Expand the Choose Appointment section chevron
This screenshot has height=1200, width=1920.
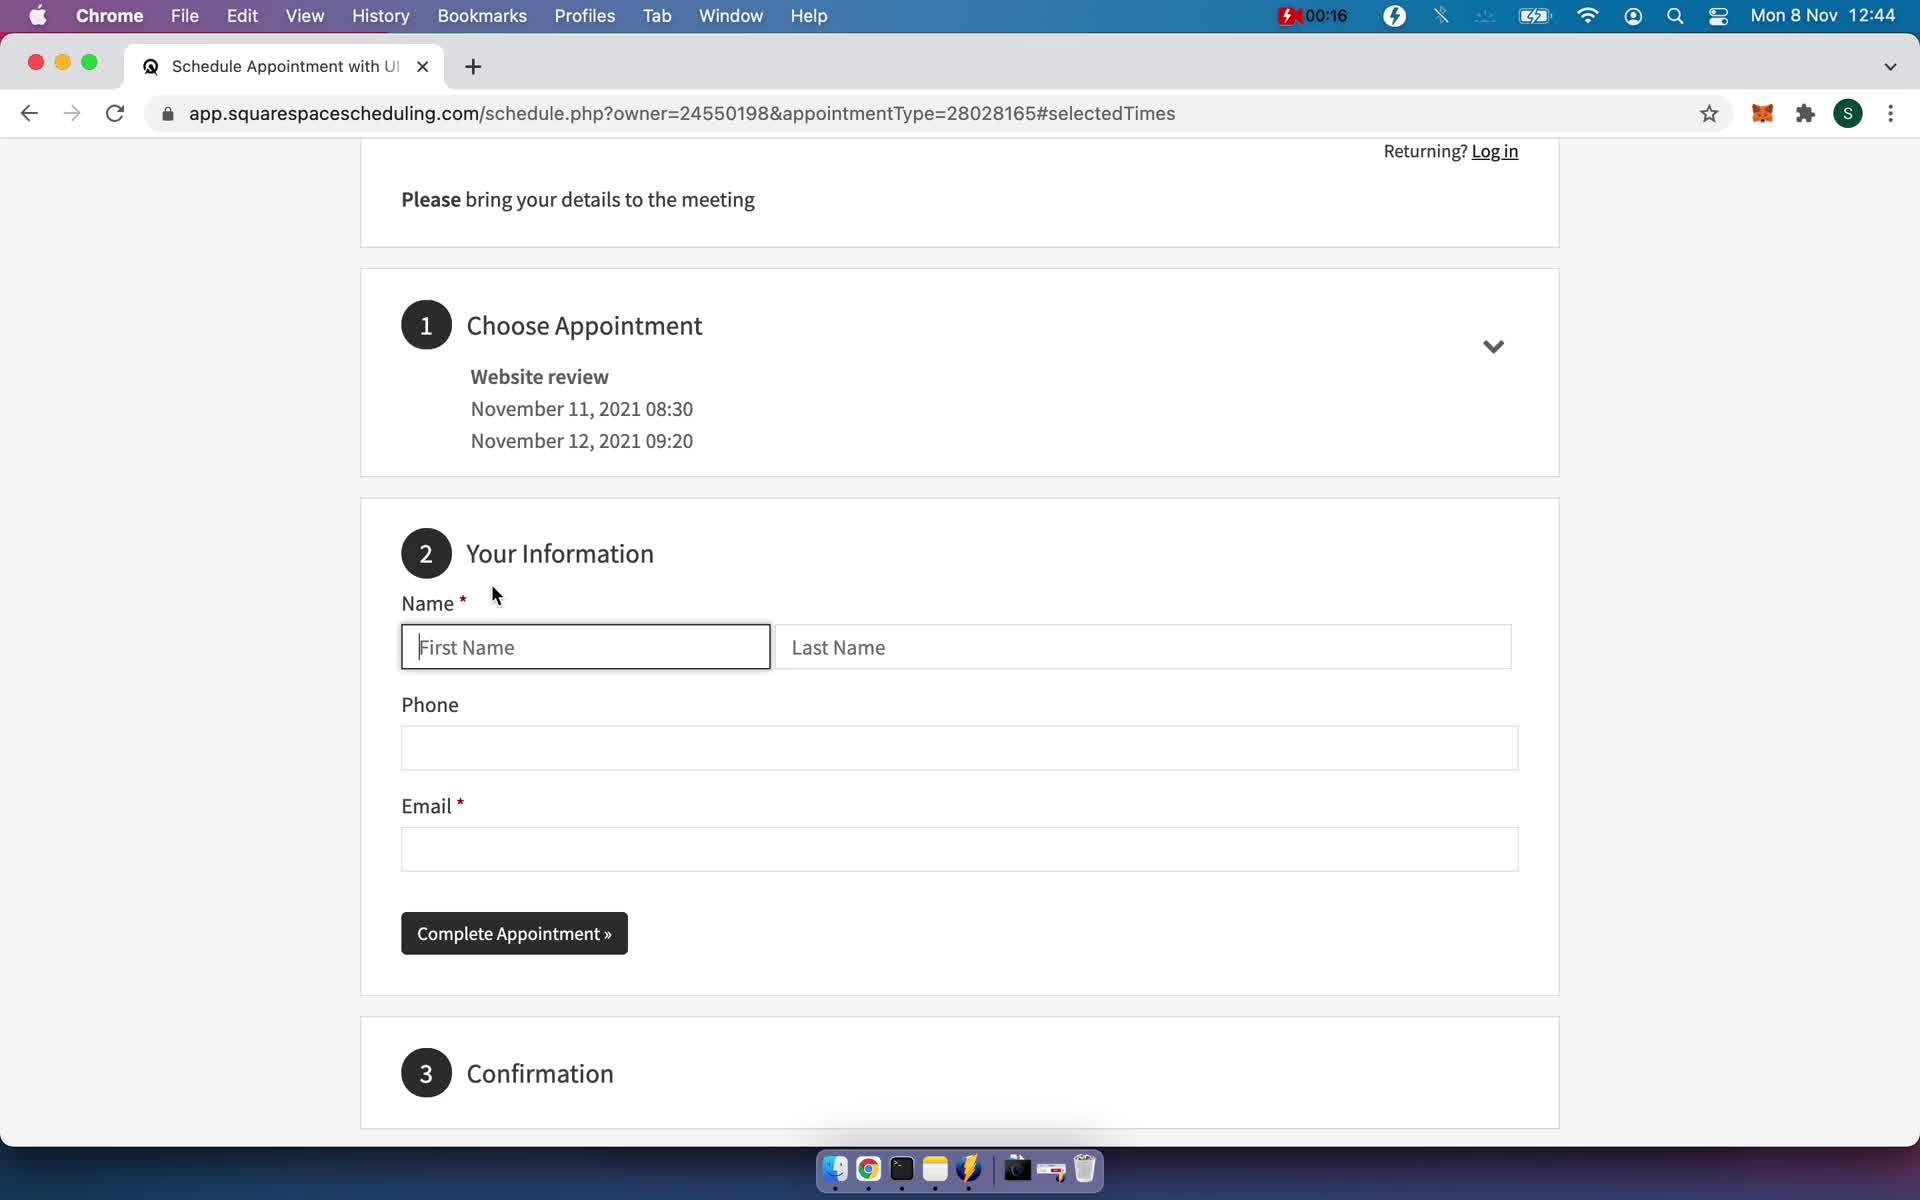click(1493, 347)
